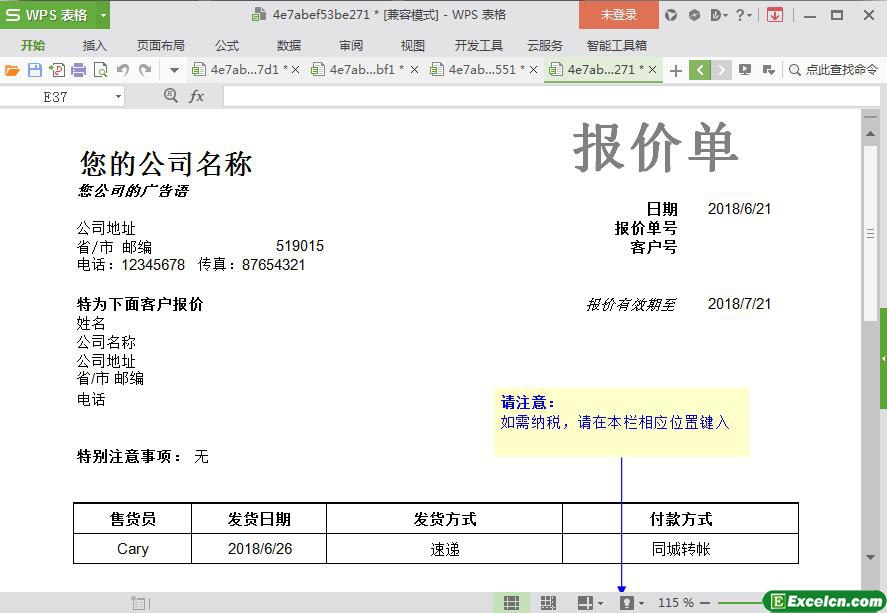Screen dimensions: 887x613
Task: Click the fx insert function icon
Action: (x=197, y=96)
